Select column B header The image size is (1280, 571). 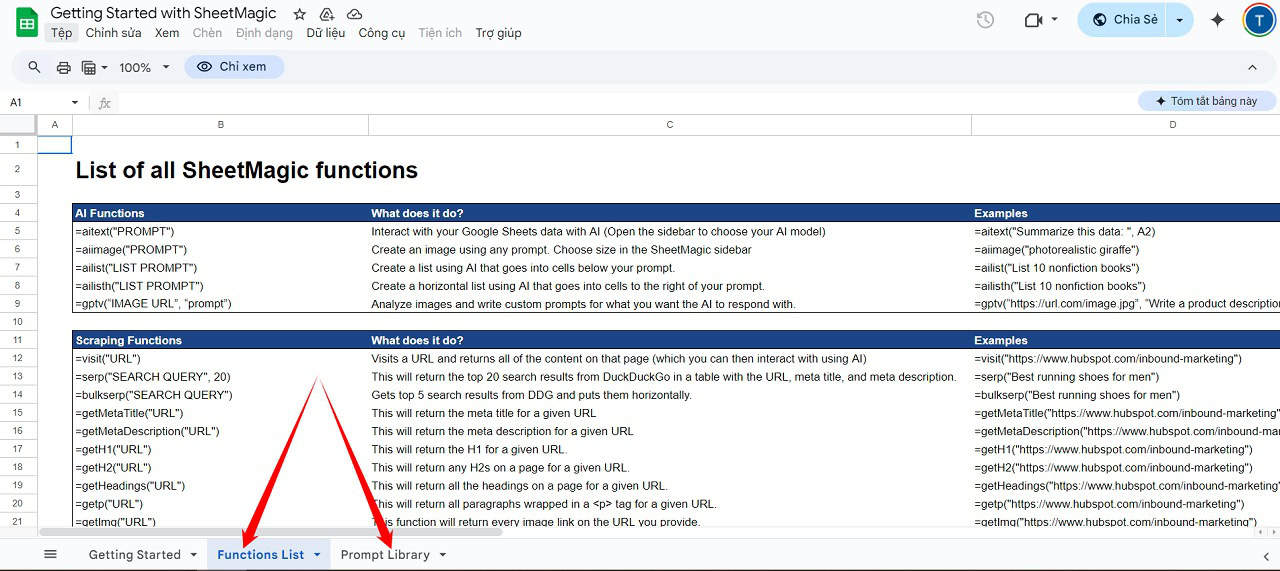220,125
